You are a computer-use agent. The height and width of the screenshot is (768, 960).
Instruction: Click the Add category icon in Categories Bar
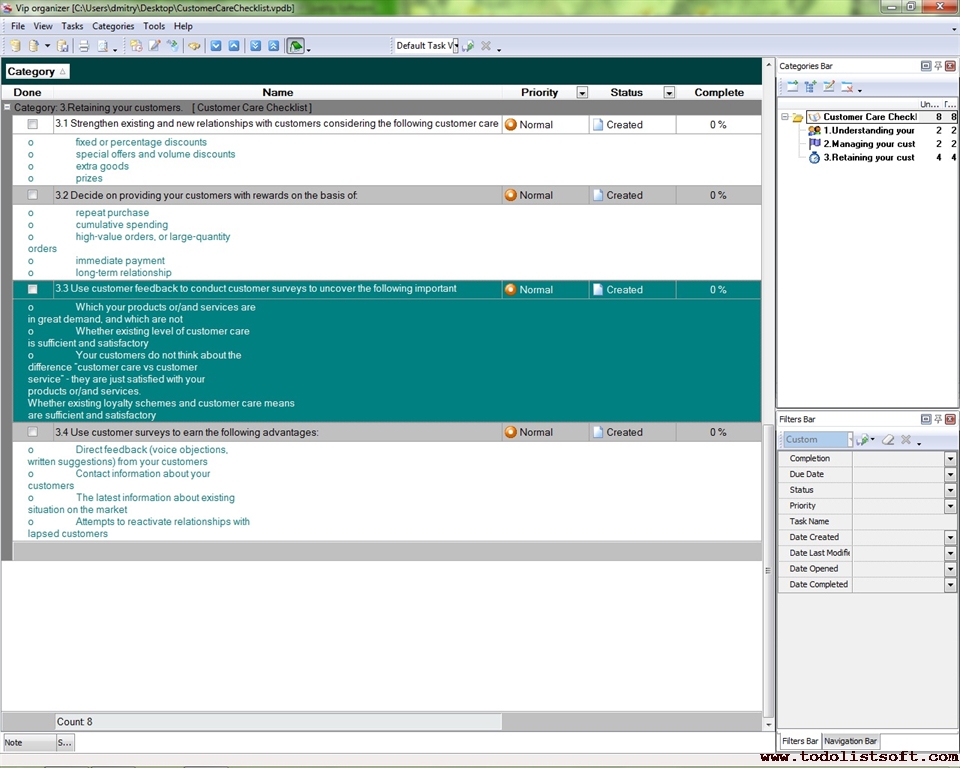click(x=792, y=88)
